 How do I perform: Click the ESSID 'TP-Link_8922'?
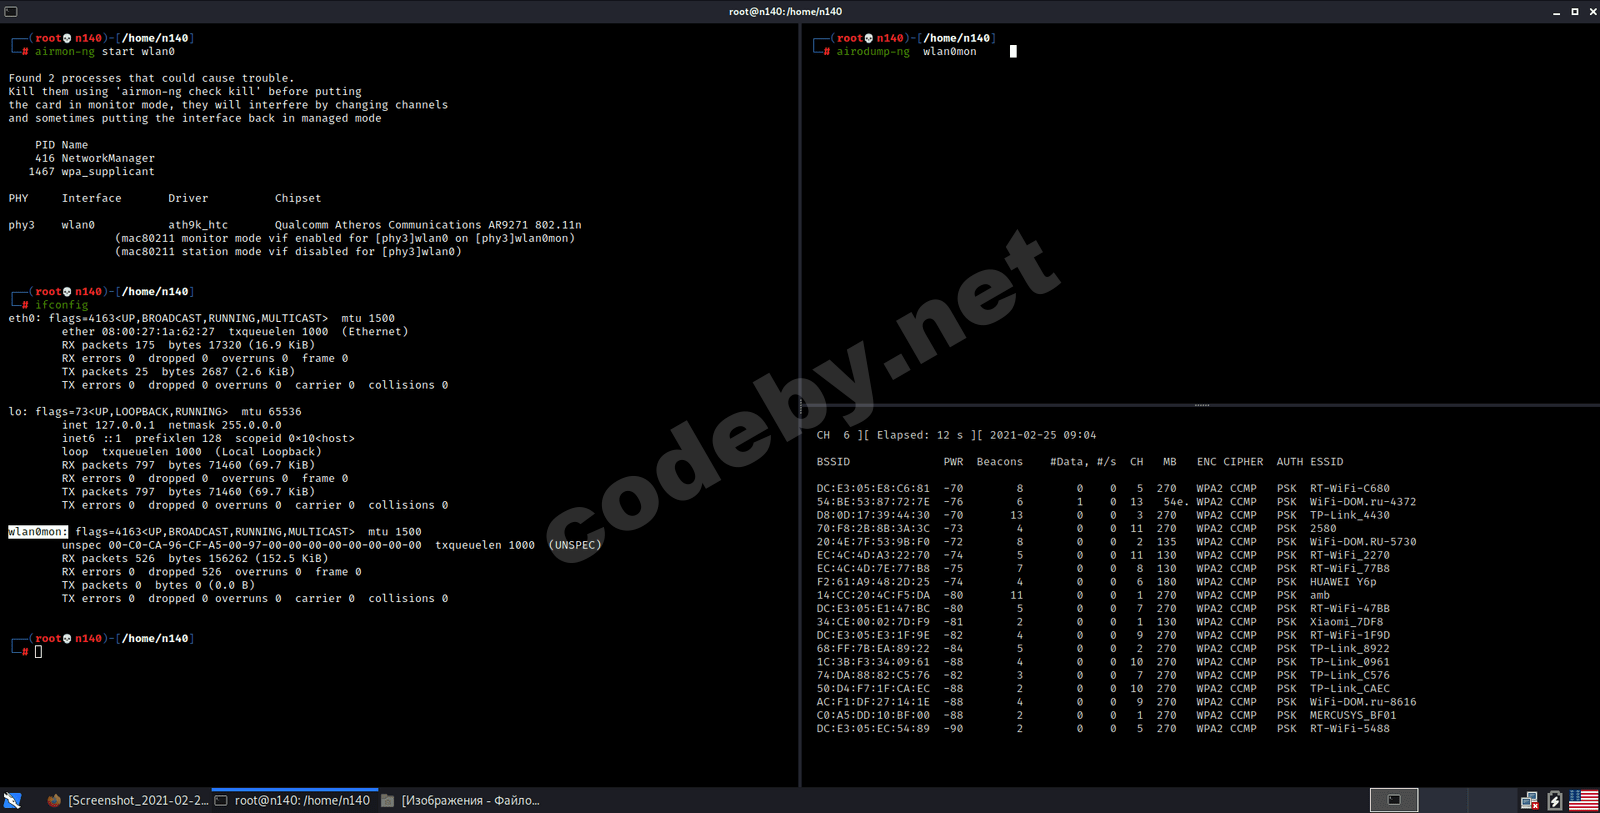(1350, 649)
